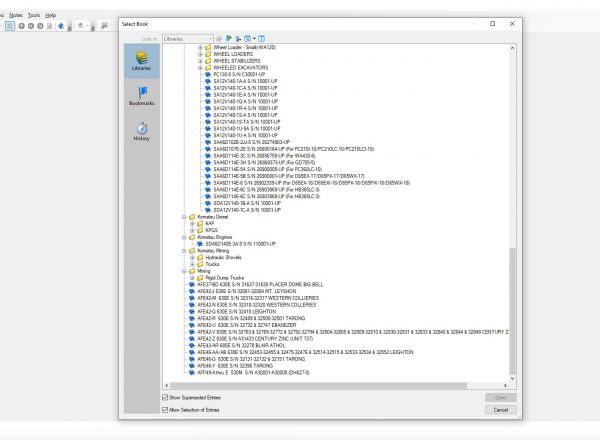Click the scroll right arrow of tree
The height and width of the screenshot is (440, 600).
pyautogui.click(x=505, y=385)
